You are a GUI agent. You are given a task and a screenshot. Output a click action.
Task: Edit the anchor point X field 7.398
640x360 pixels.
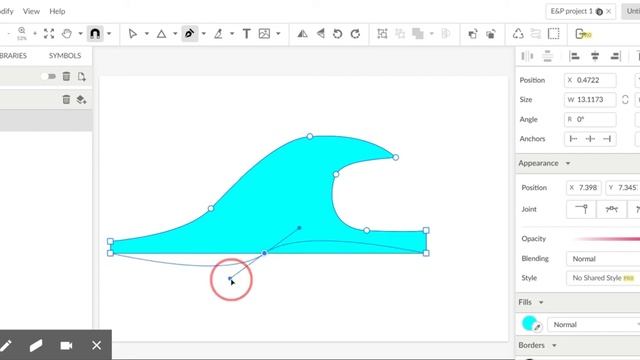pos(584,188)
